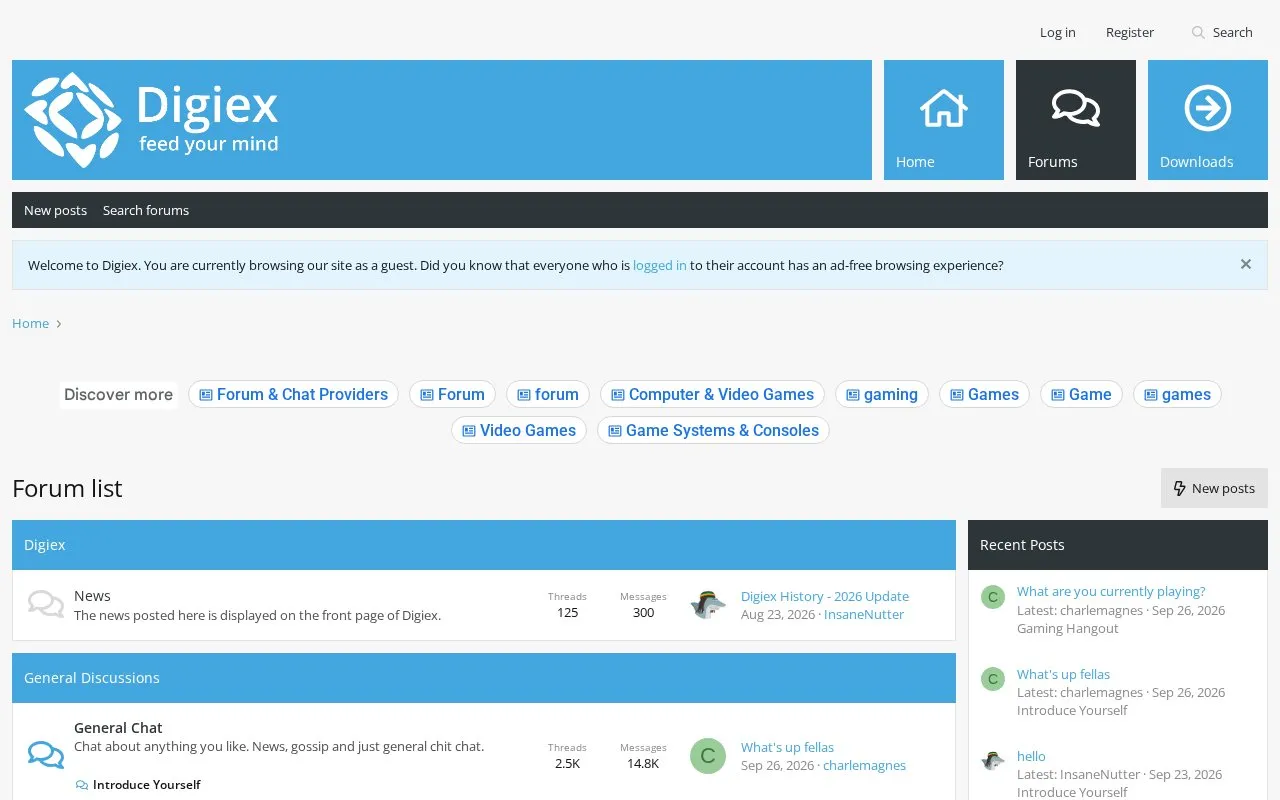1280x800 pixels.
Task: Open the Forums tile with chat bubbles
Action: [1075, 120]
